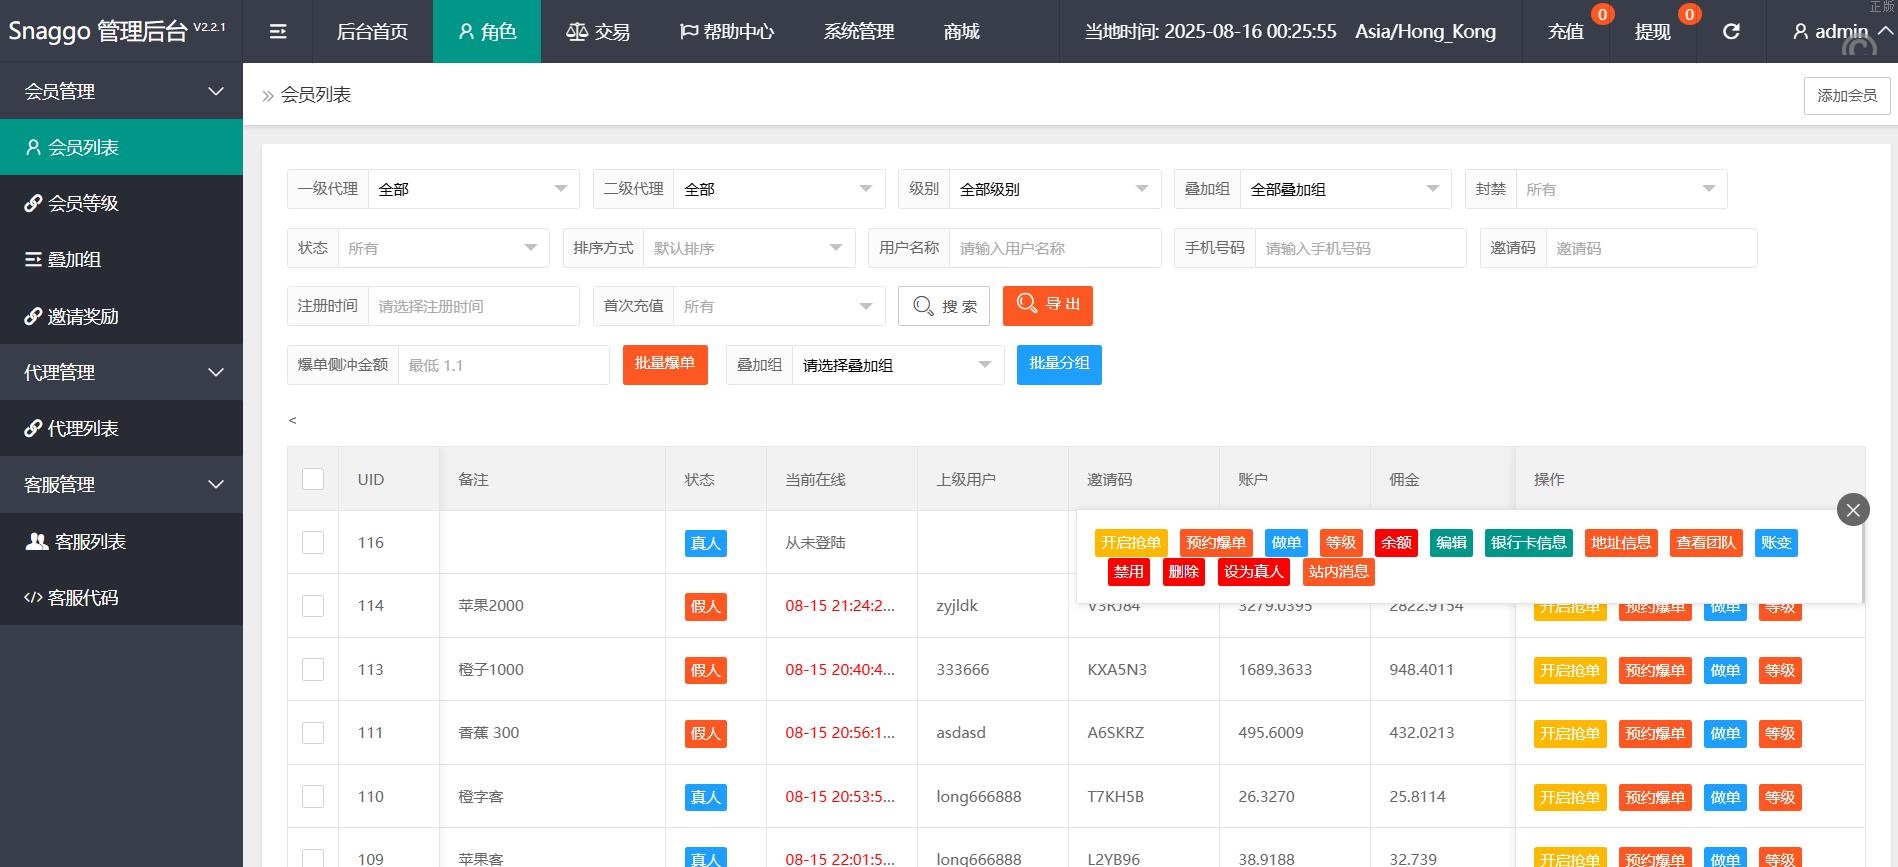Click the small left arrow above table
Viewport: 1898px width, 867px height.
[x=292, y=420]
